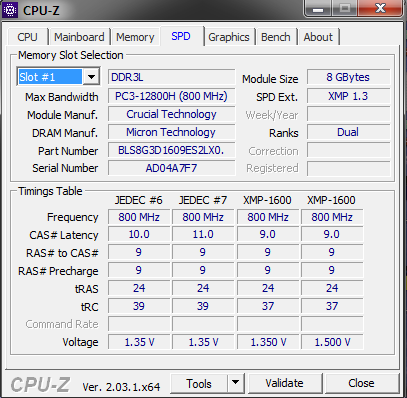Click the JEDEC #6 tRAS value 24
The width and height of the screenshot is (407, 398).
pos(139,288)
